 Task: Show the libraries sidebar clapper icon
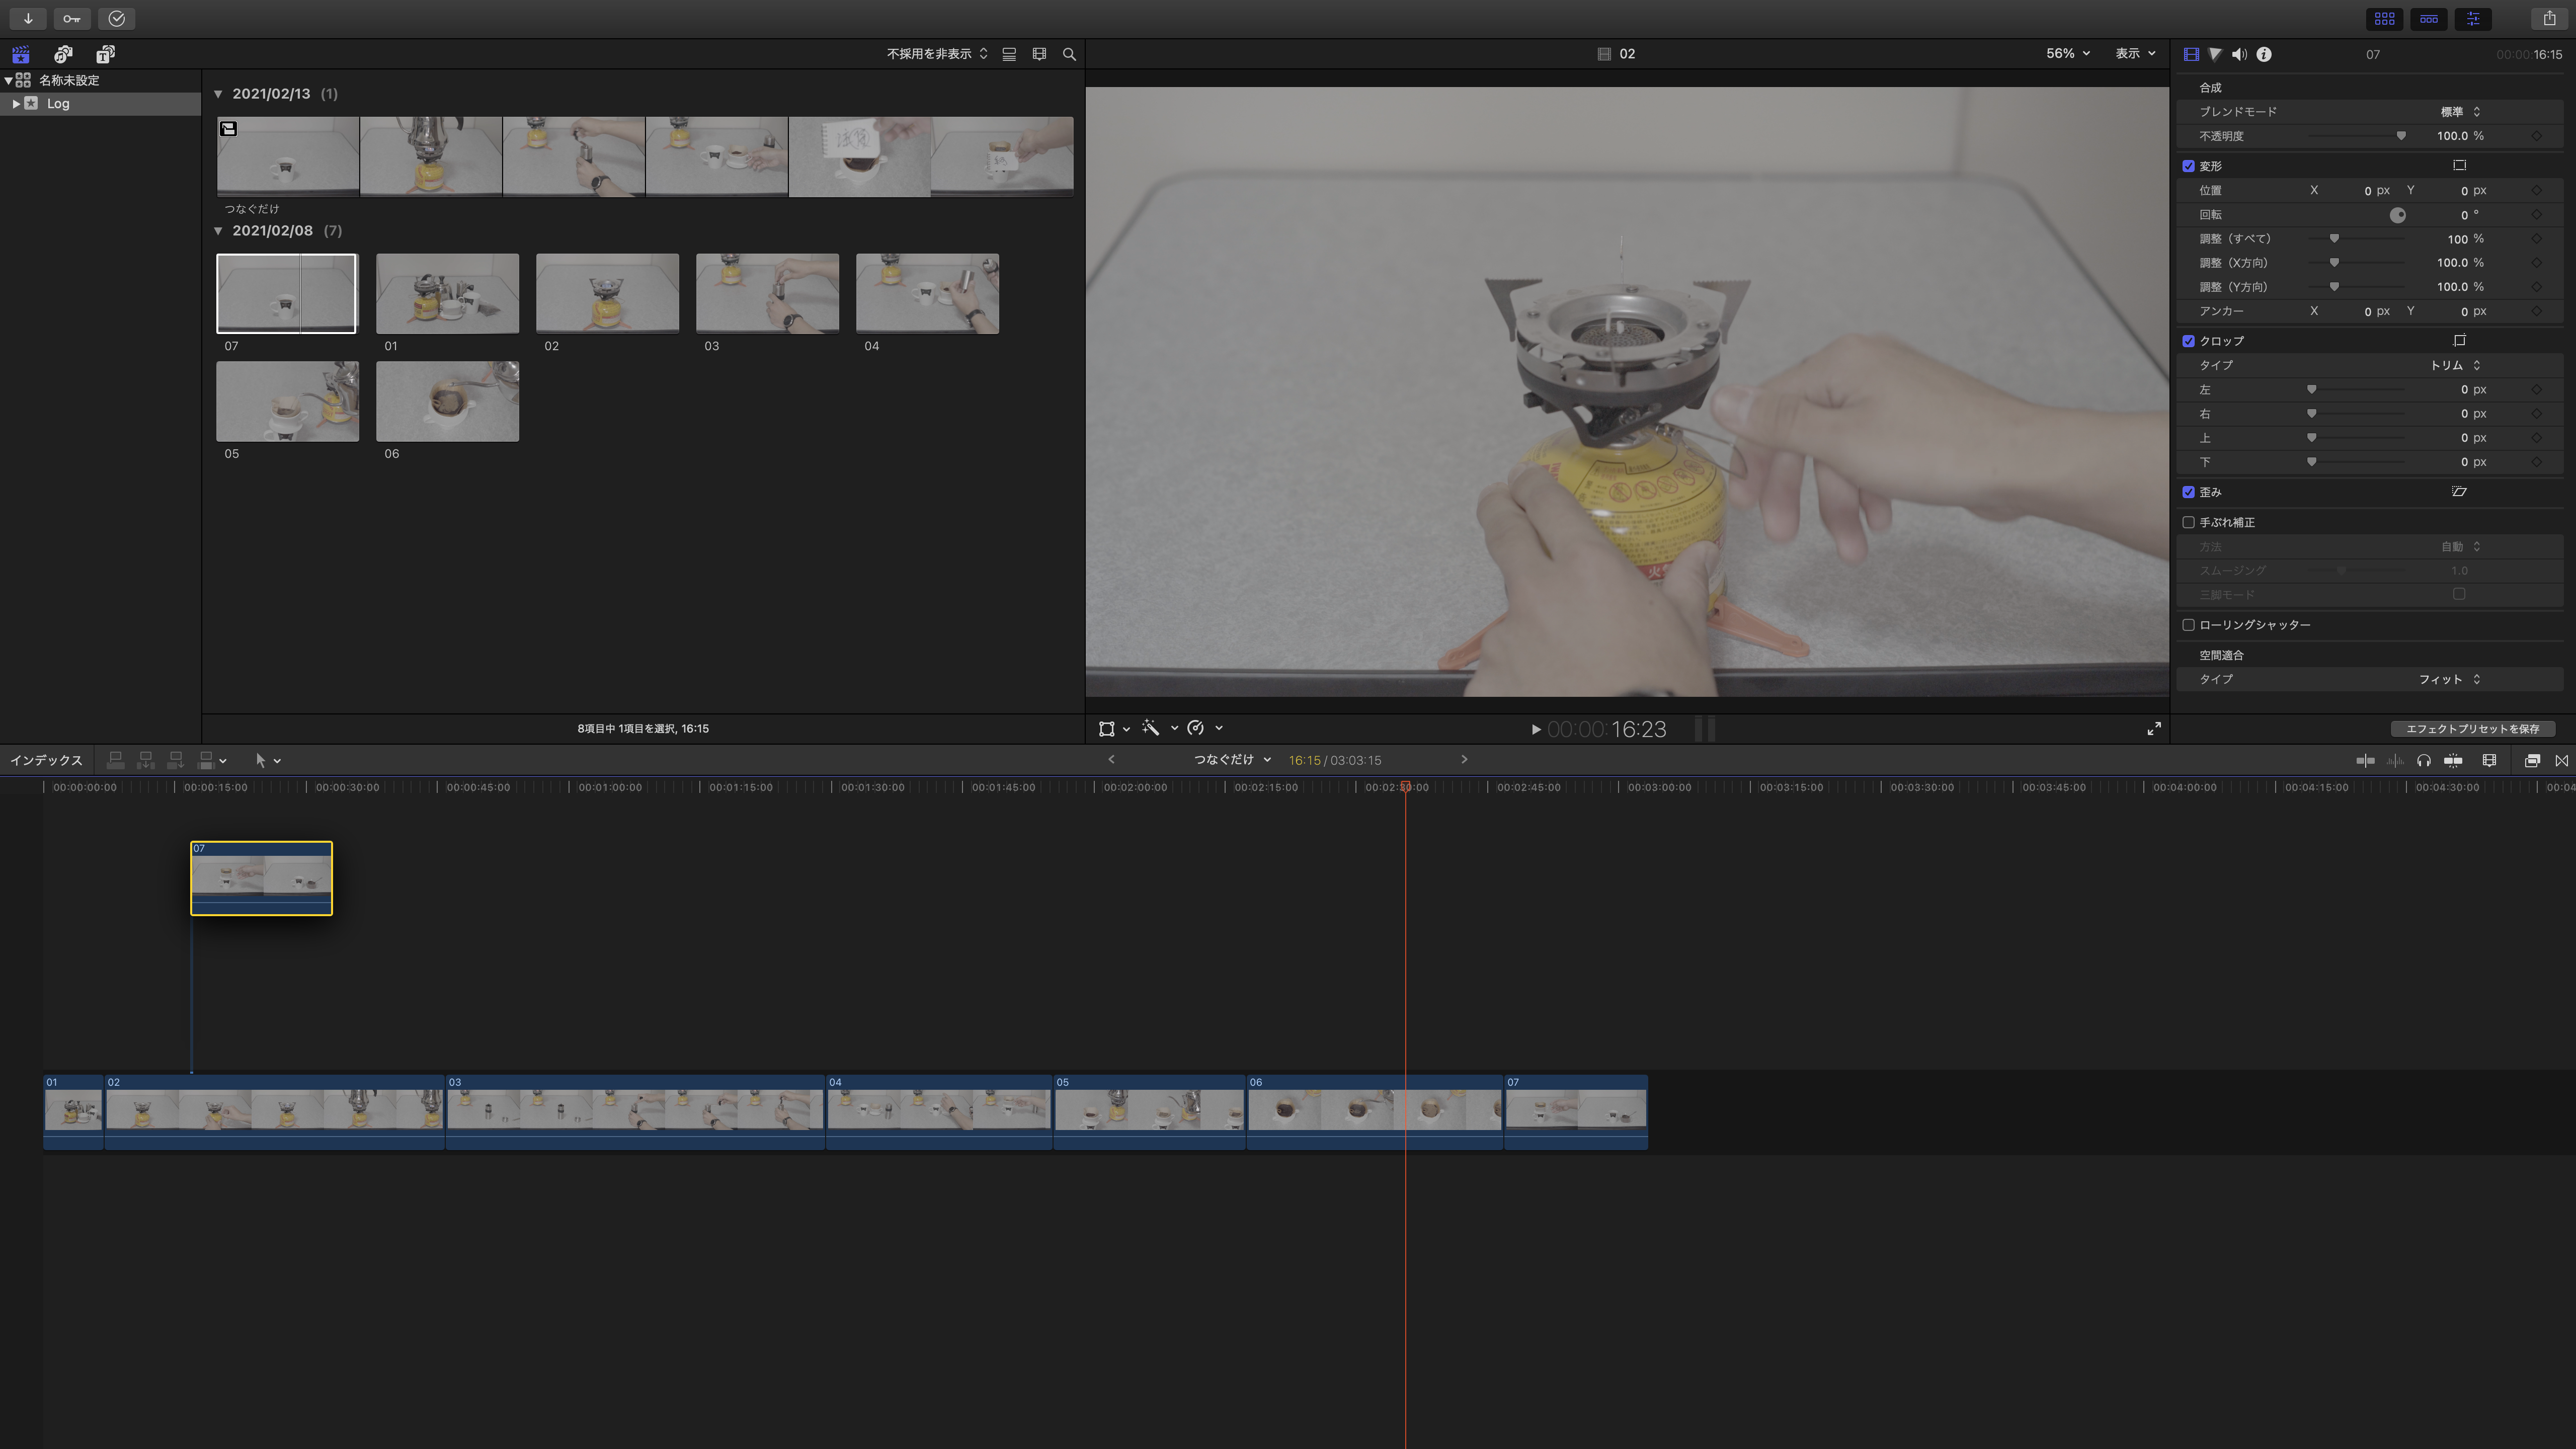pyautogui.click(x=21, y=54)
